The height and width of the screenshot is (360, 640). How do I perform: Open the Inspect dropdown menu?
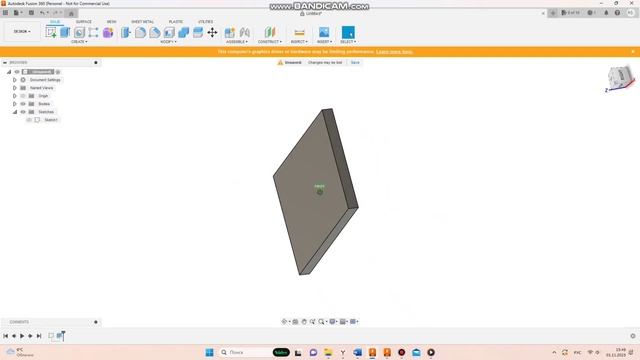(299, 42)
